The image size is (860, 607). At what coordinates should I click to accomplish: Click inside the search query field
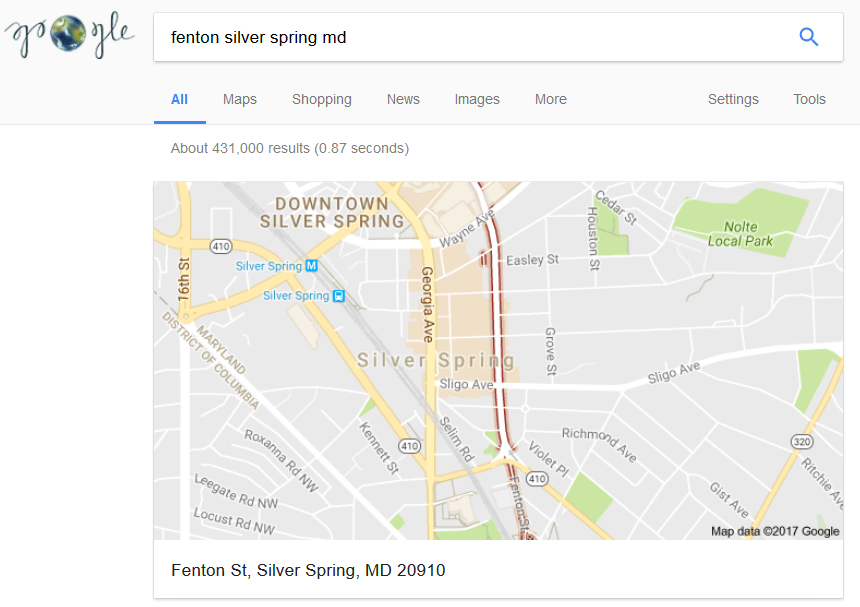470,38
